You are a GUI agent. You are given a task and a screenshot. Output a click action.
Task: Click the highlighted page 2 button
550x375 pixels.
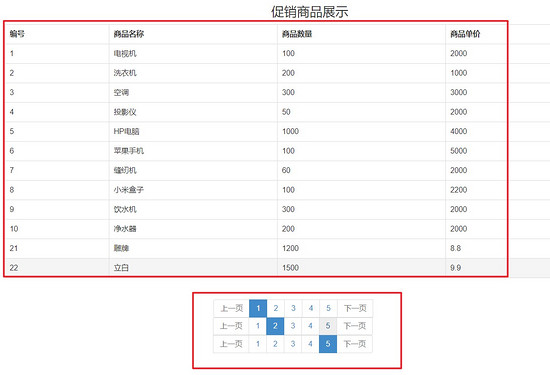click(275, 326)
